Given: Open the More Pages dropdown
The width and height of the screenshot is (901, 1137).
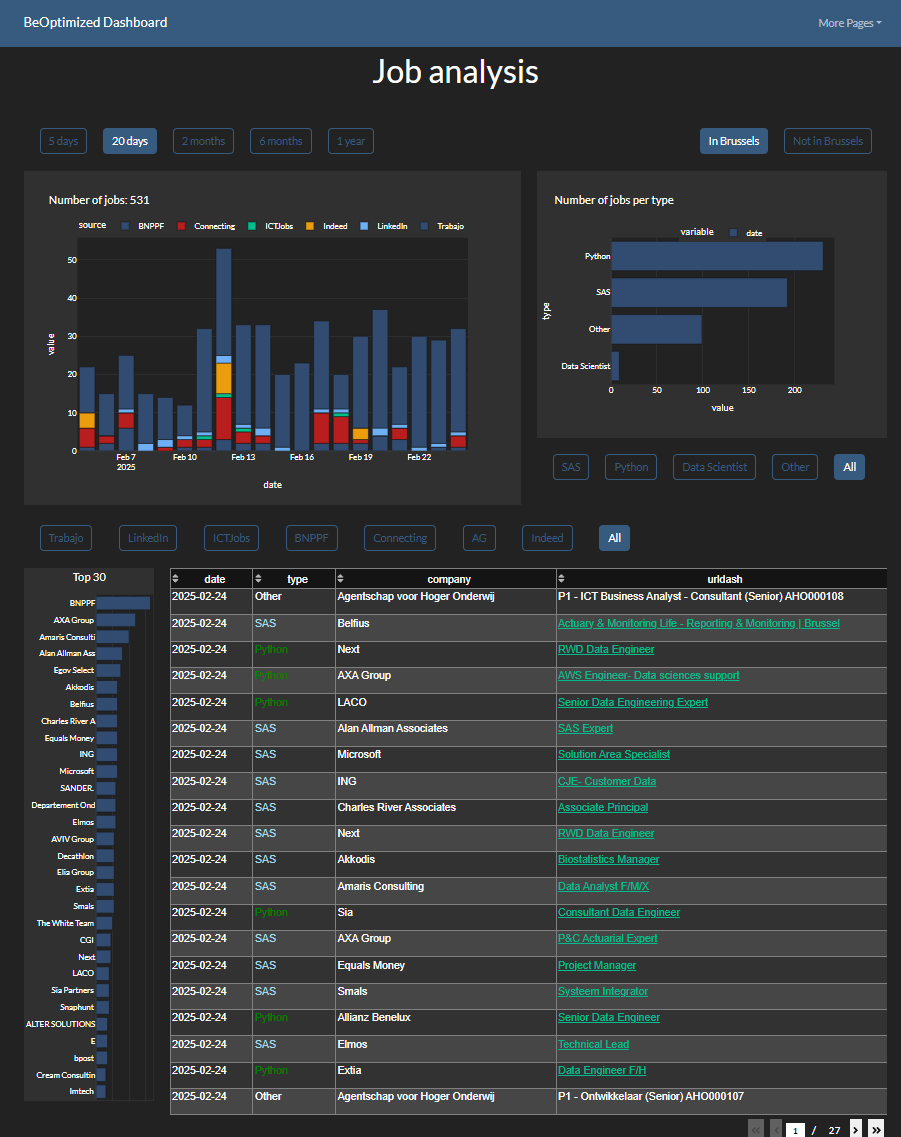Looking at the screenshot, I should (x=849, y=22).
